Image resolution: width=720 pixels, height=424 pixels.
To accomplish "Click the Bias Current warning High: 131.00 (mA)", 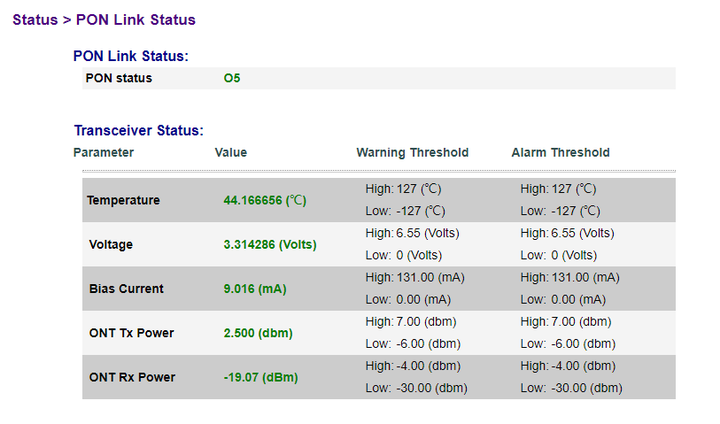I will tap(415, 277).
